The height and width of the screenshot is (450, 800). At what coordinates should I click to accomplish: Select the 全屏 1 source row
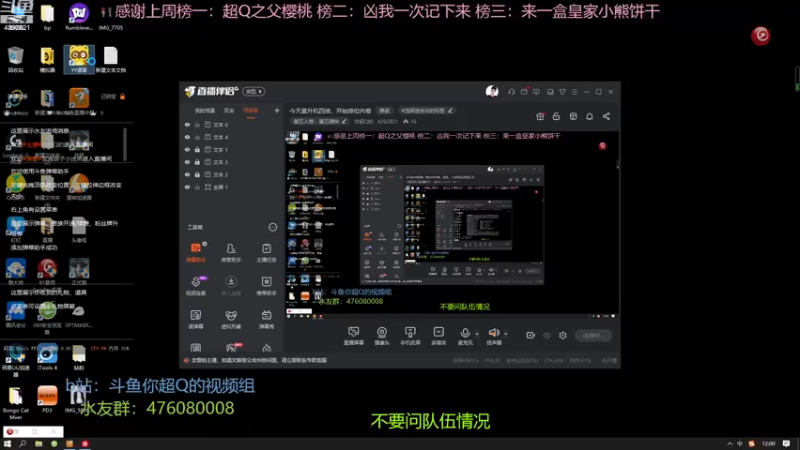(231, 187)
